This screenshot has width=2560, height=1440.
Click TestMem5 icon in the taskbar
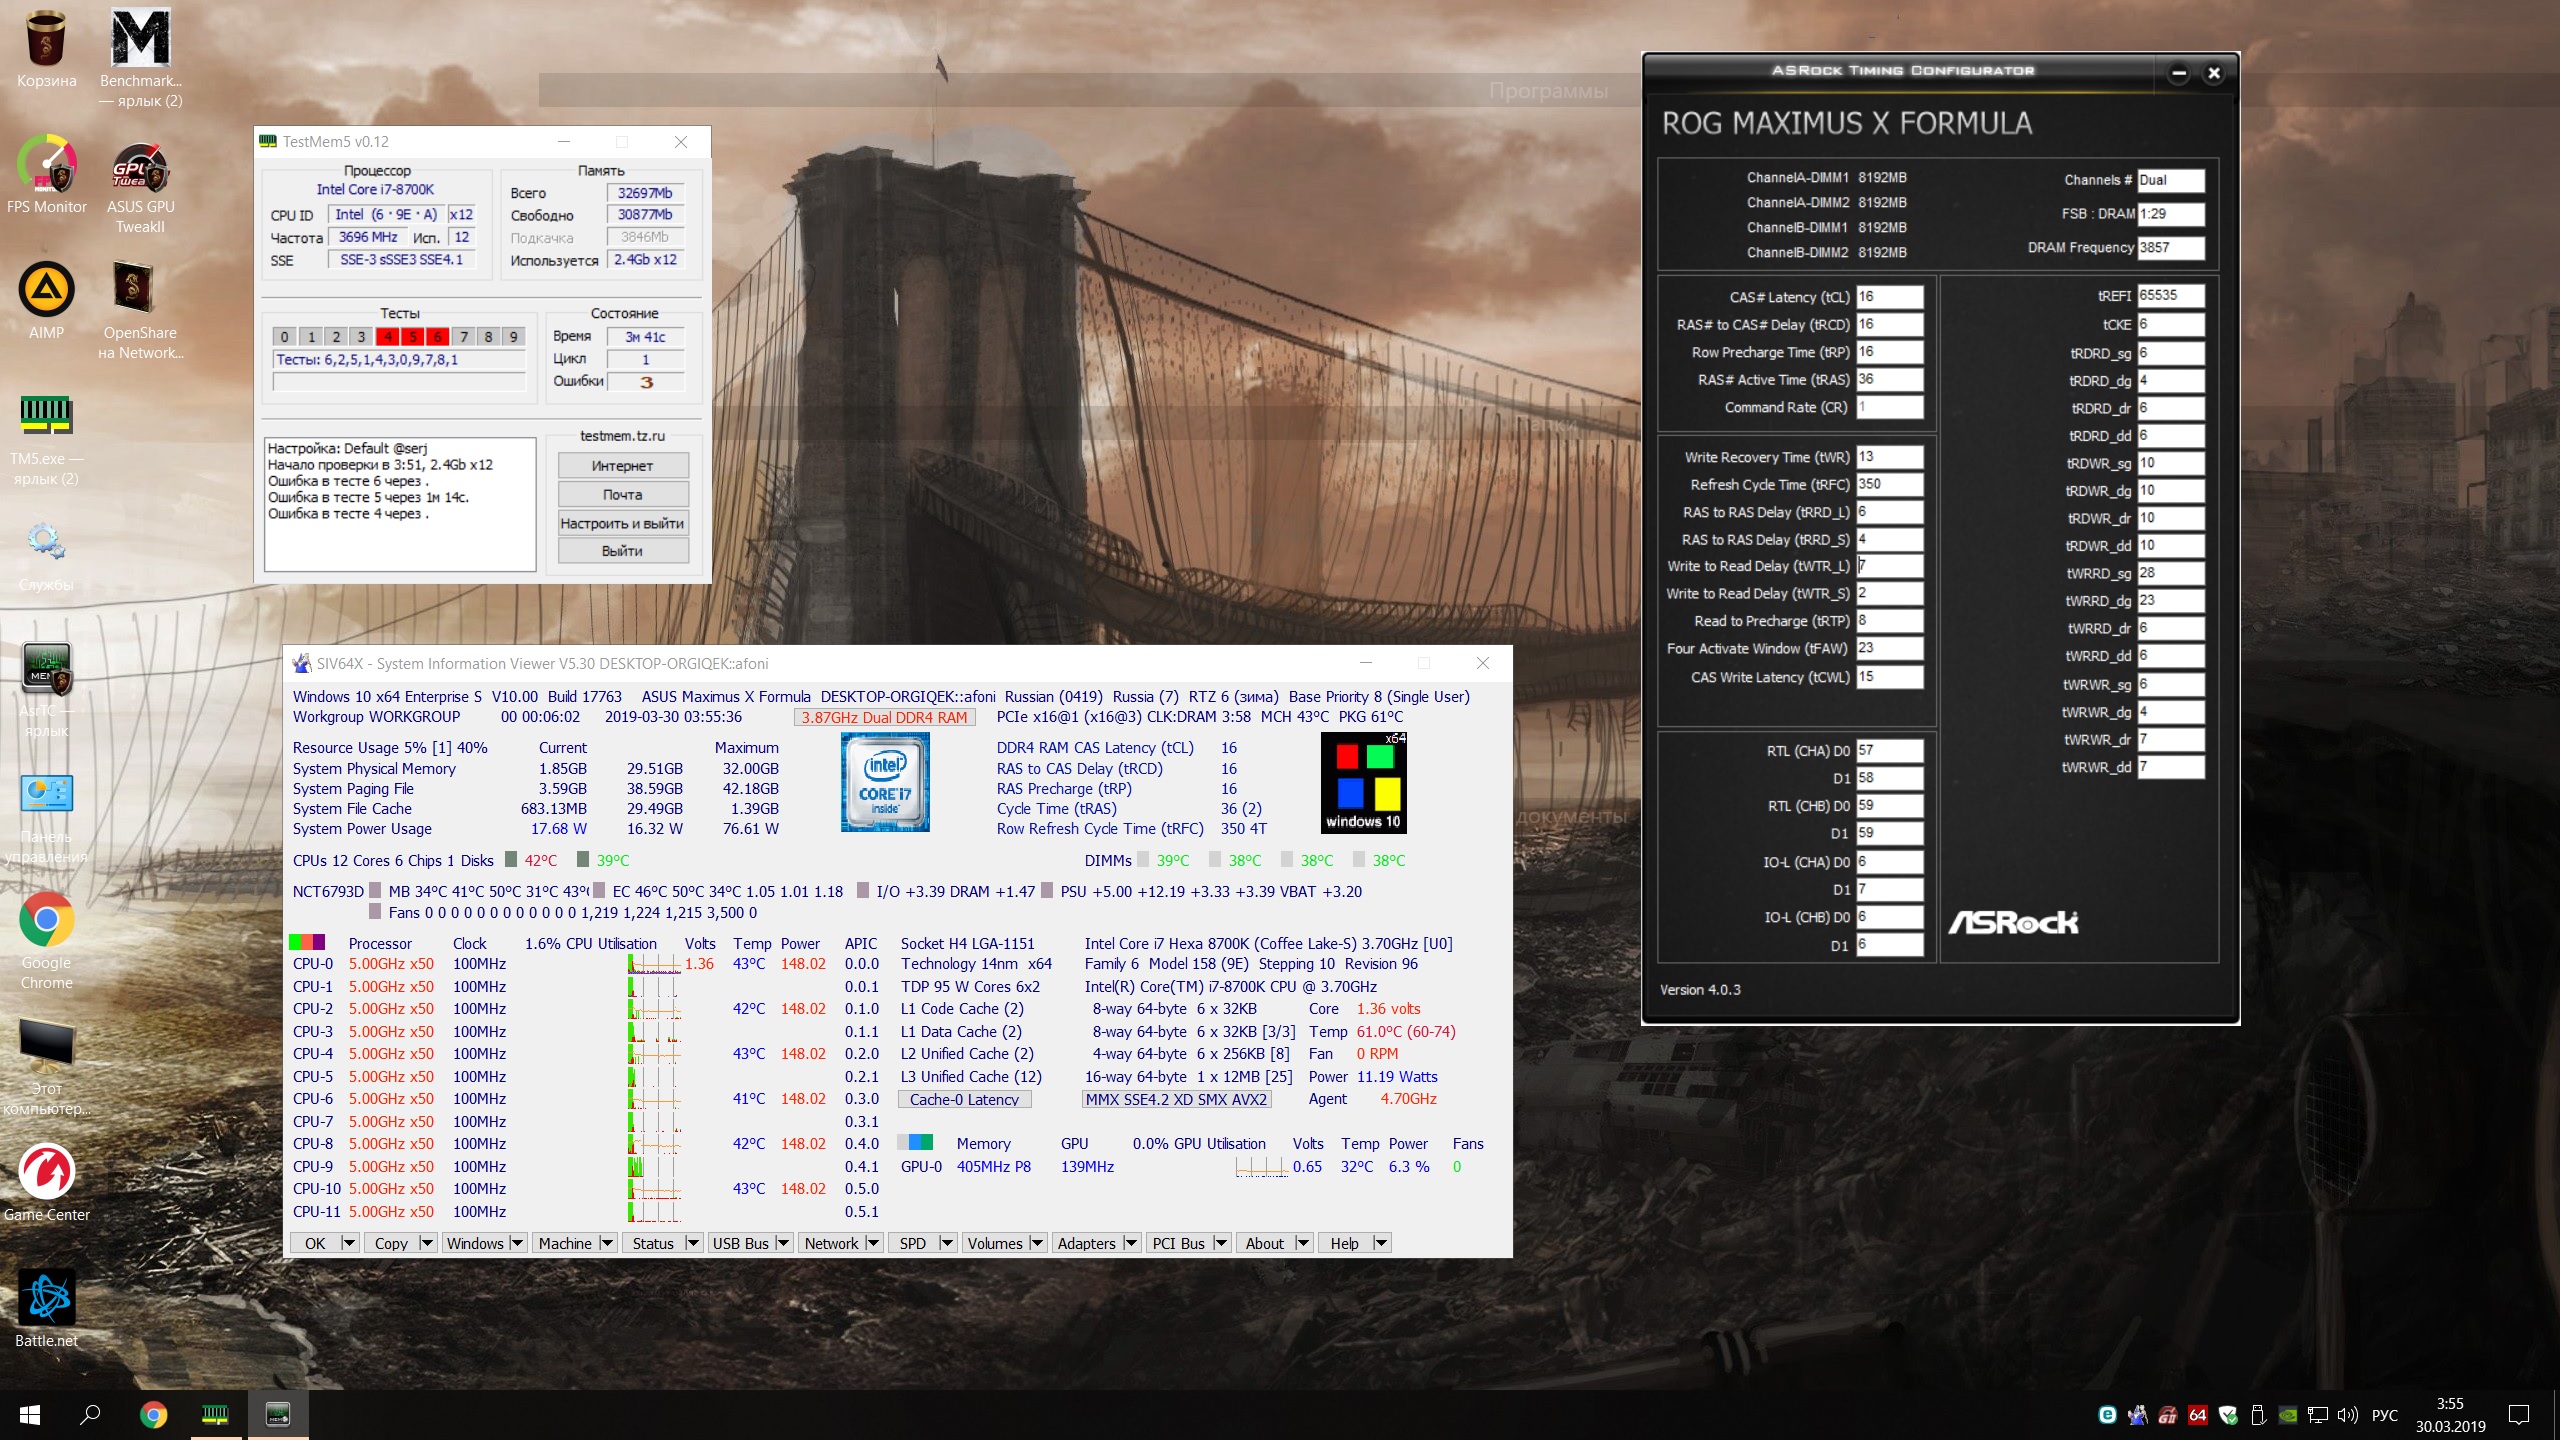[x=215, y=1414]
